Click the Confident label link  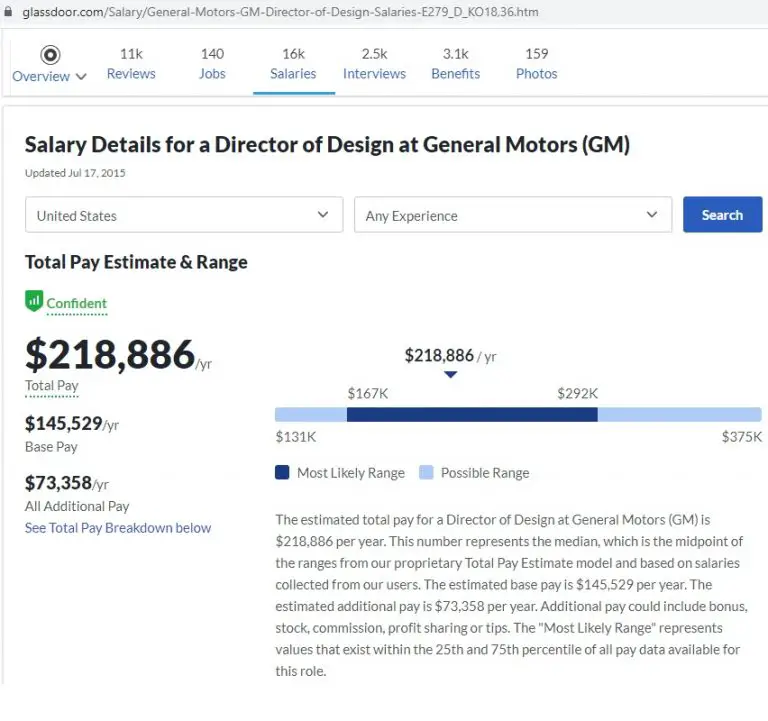(76, 303)
